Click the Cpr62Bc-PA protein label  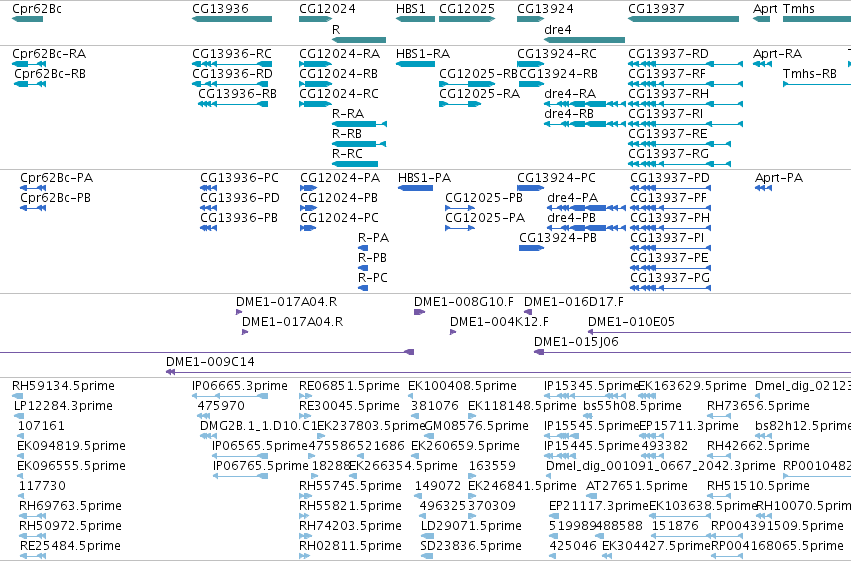(x=56, y=178)
